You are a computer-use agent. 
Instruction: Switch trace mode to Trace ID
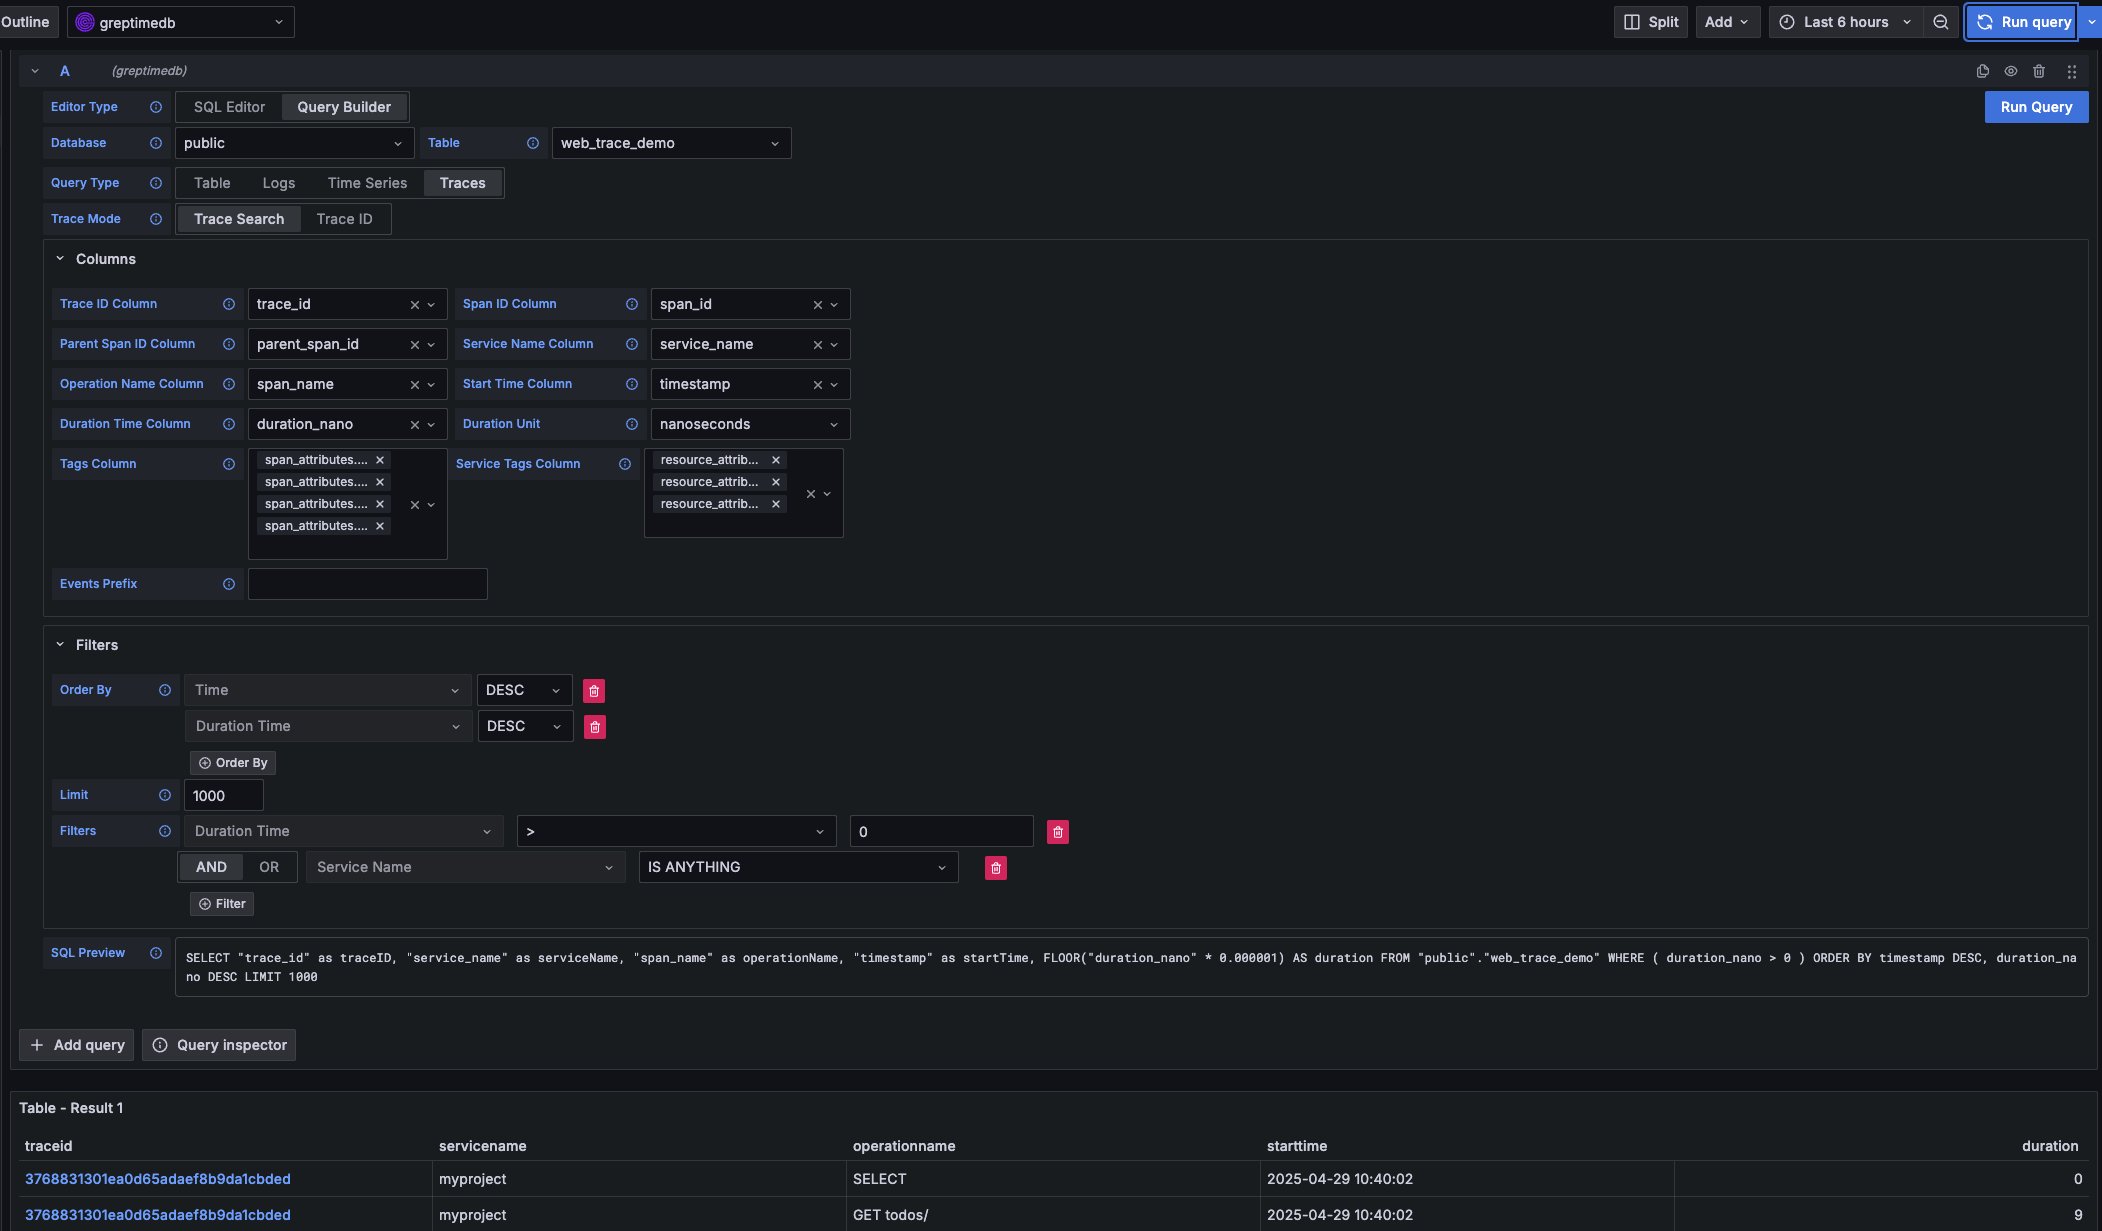(x=344, y=219)
